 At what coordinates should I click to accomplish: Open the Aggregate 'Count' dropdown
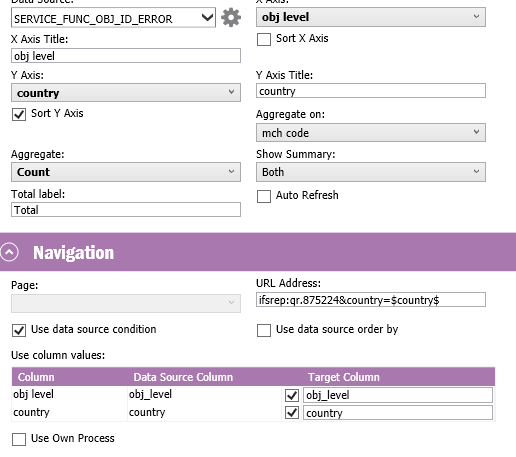click(x=126, y=172)
